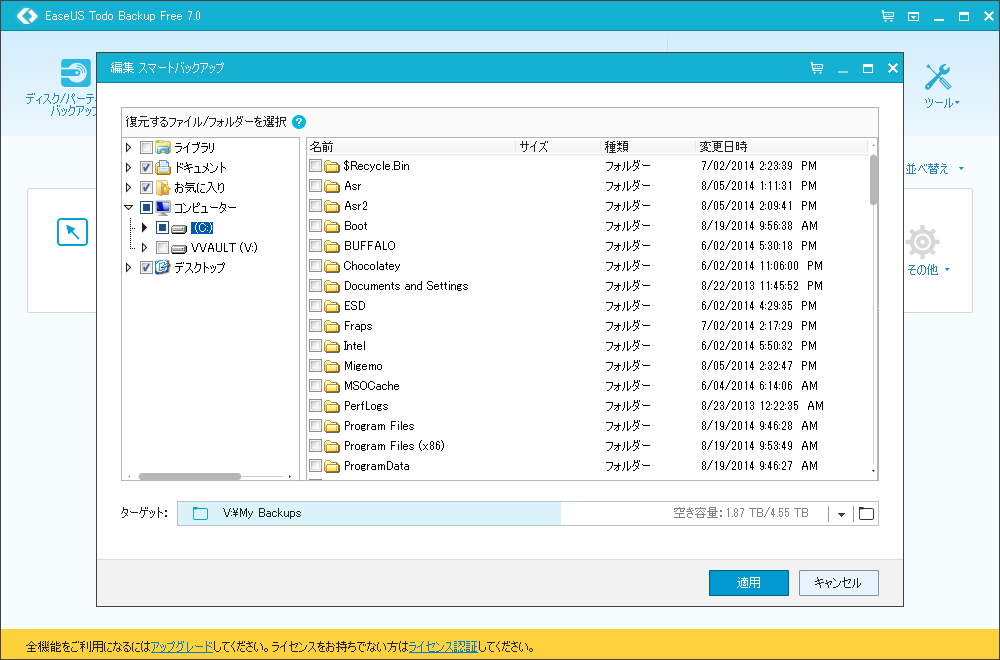Uncheck the お気に入り checkbox
The image size is (1000, 660).
point(146,187)
